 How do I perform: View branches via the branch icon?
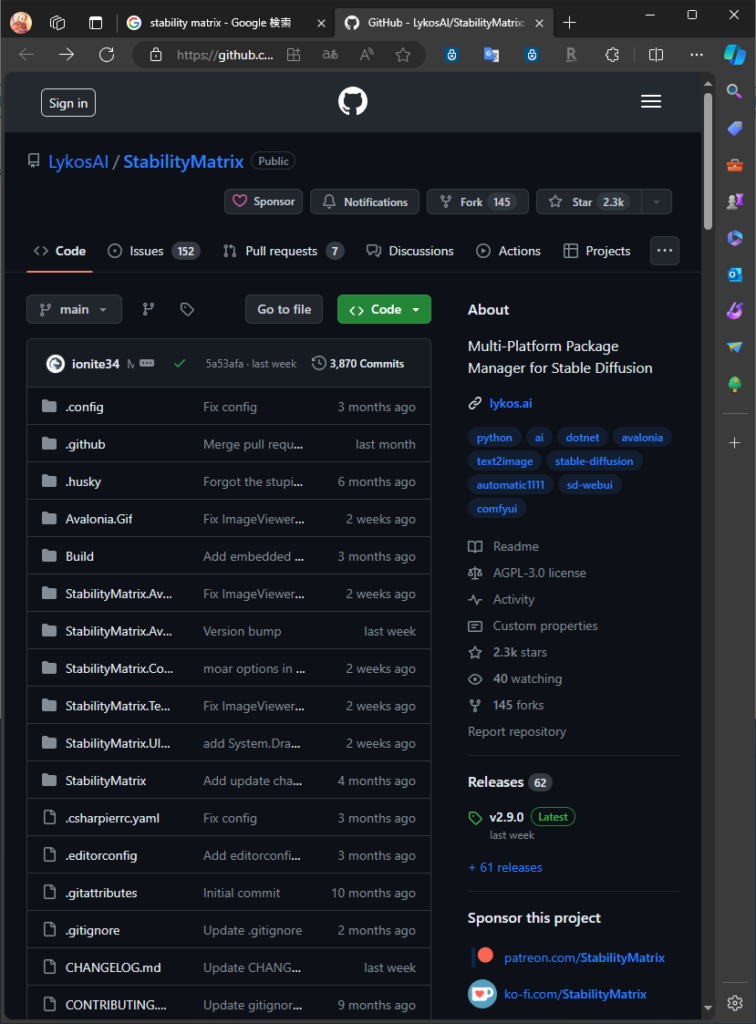(x=149, y=310)
